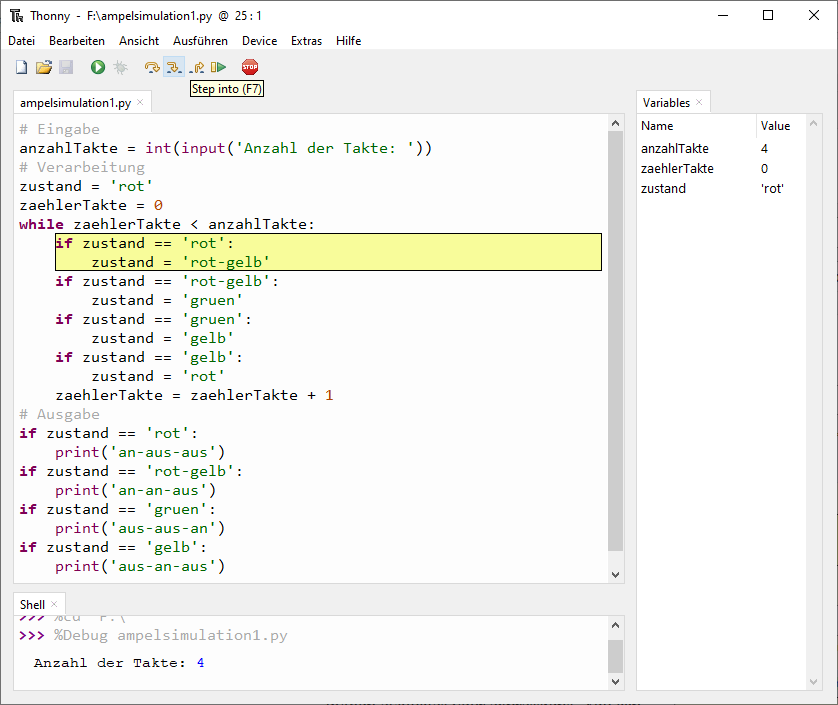Create a new file
Screen dimensions: 838x705
(x=21, y=66)
